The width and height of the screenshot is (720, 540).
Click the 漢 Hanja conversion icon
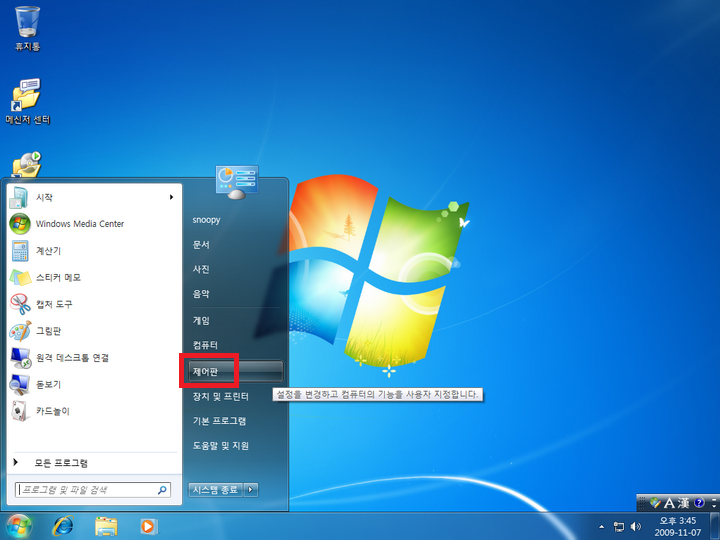683,503
